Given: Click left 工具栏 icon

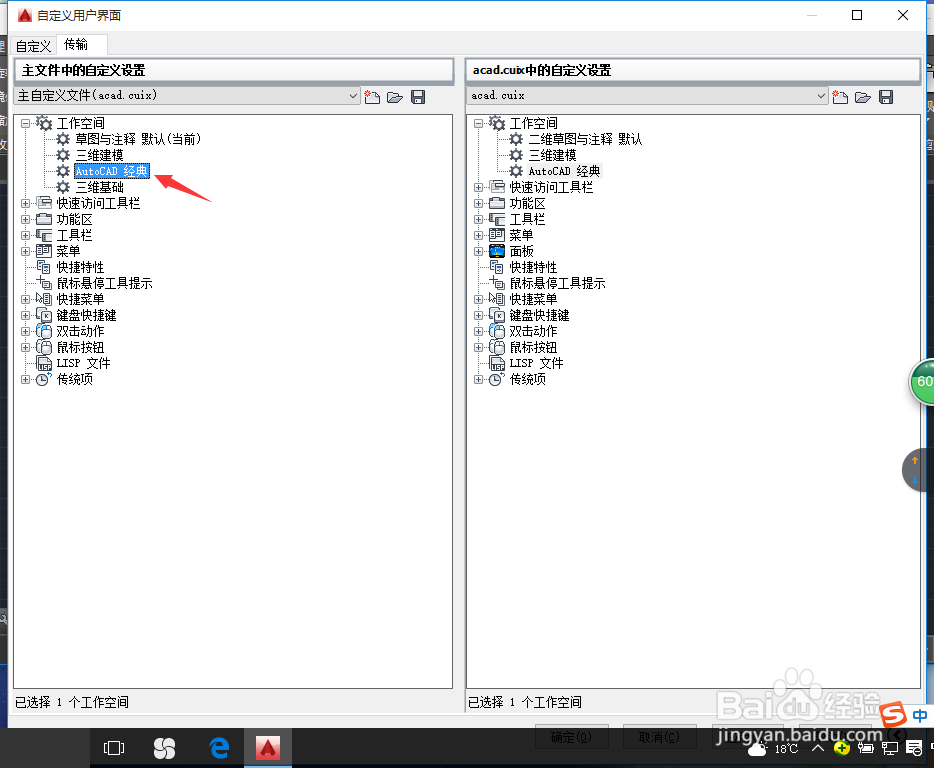Looking at the screenshot, I should click(x=44, y=235).
